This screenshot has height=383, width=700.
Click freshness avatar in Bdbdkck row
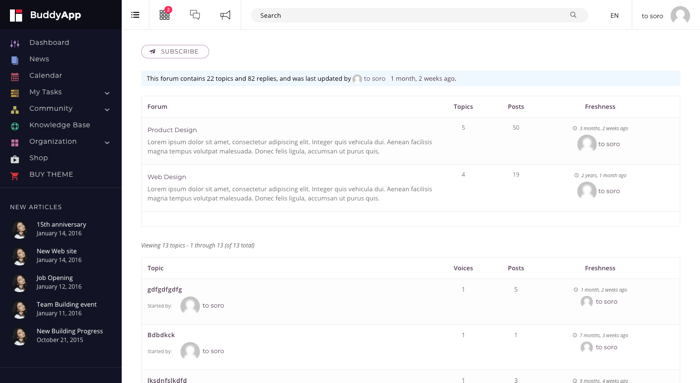(587, 347)
